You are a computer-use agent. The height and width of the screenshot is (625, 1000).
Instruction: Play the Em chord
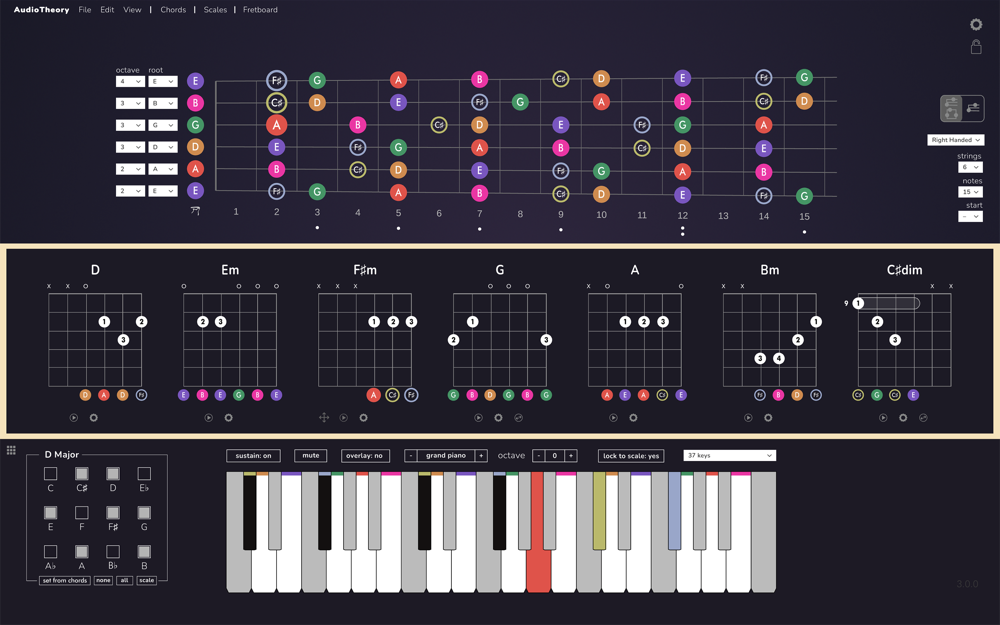click(x=209, y=418)
